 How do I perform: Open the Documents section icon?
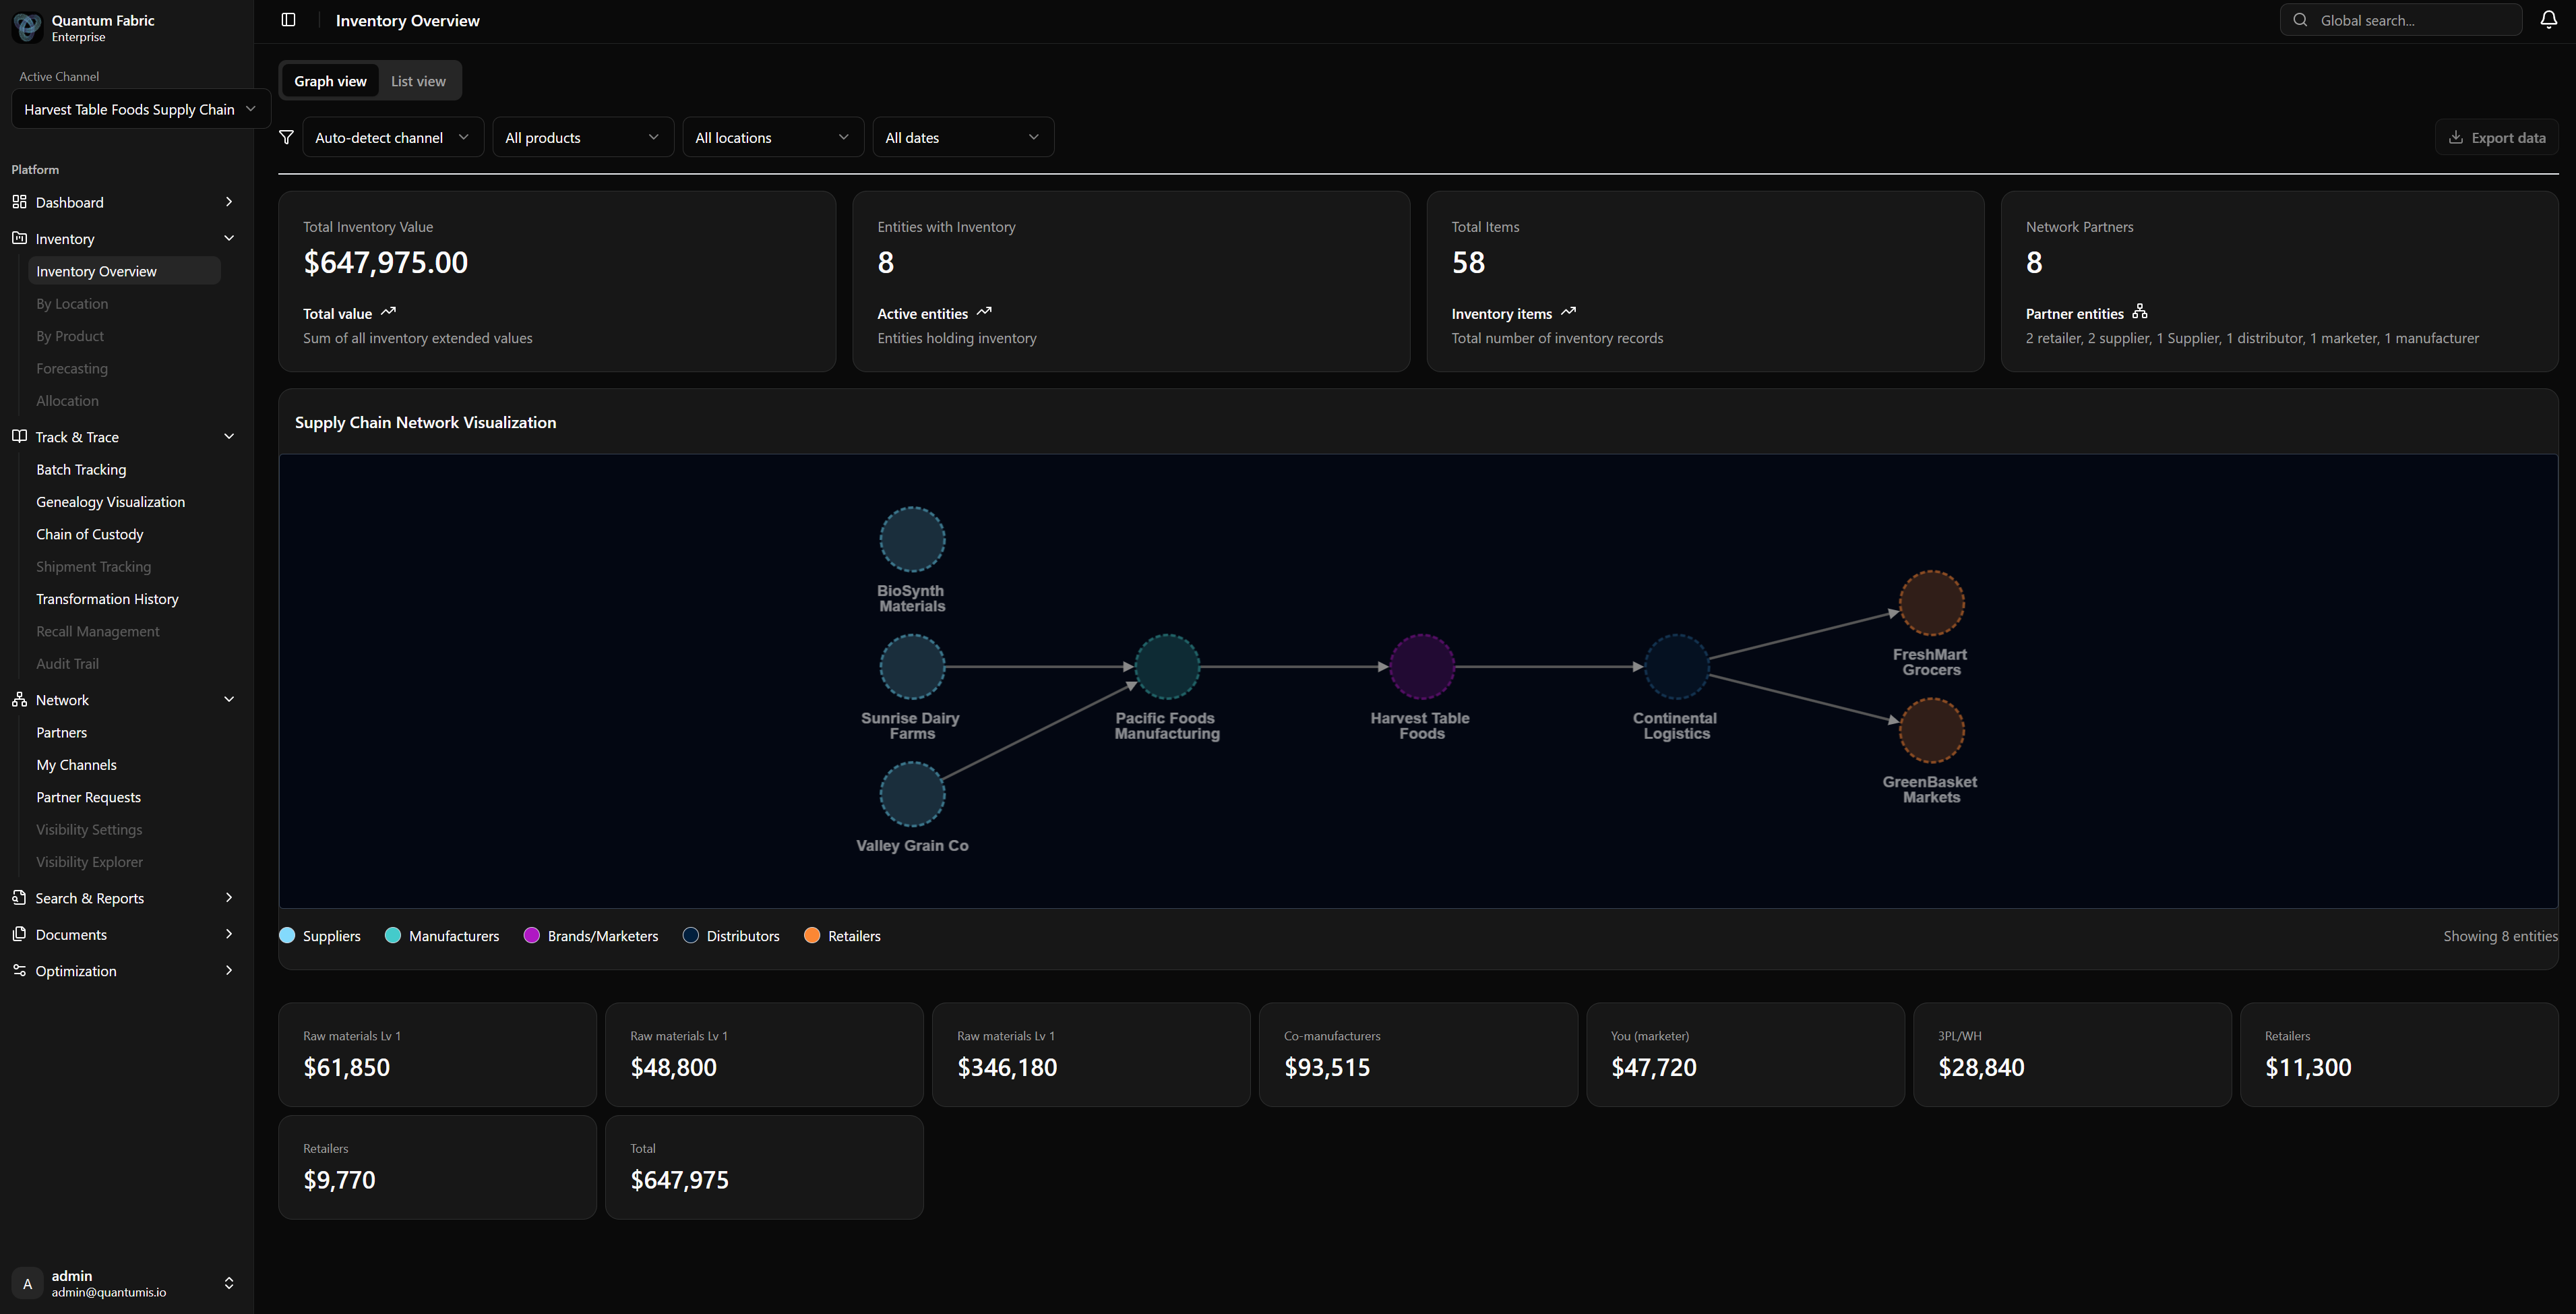pos(19,933)
